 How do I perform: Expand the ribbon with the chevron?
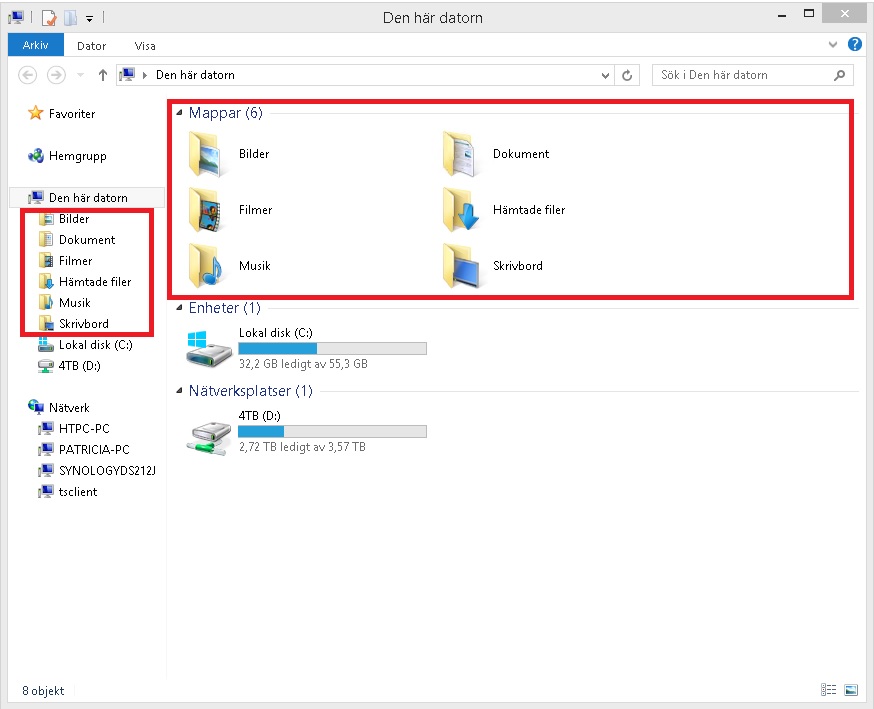tap(833, 45)
